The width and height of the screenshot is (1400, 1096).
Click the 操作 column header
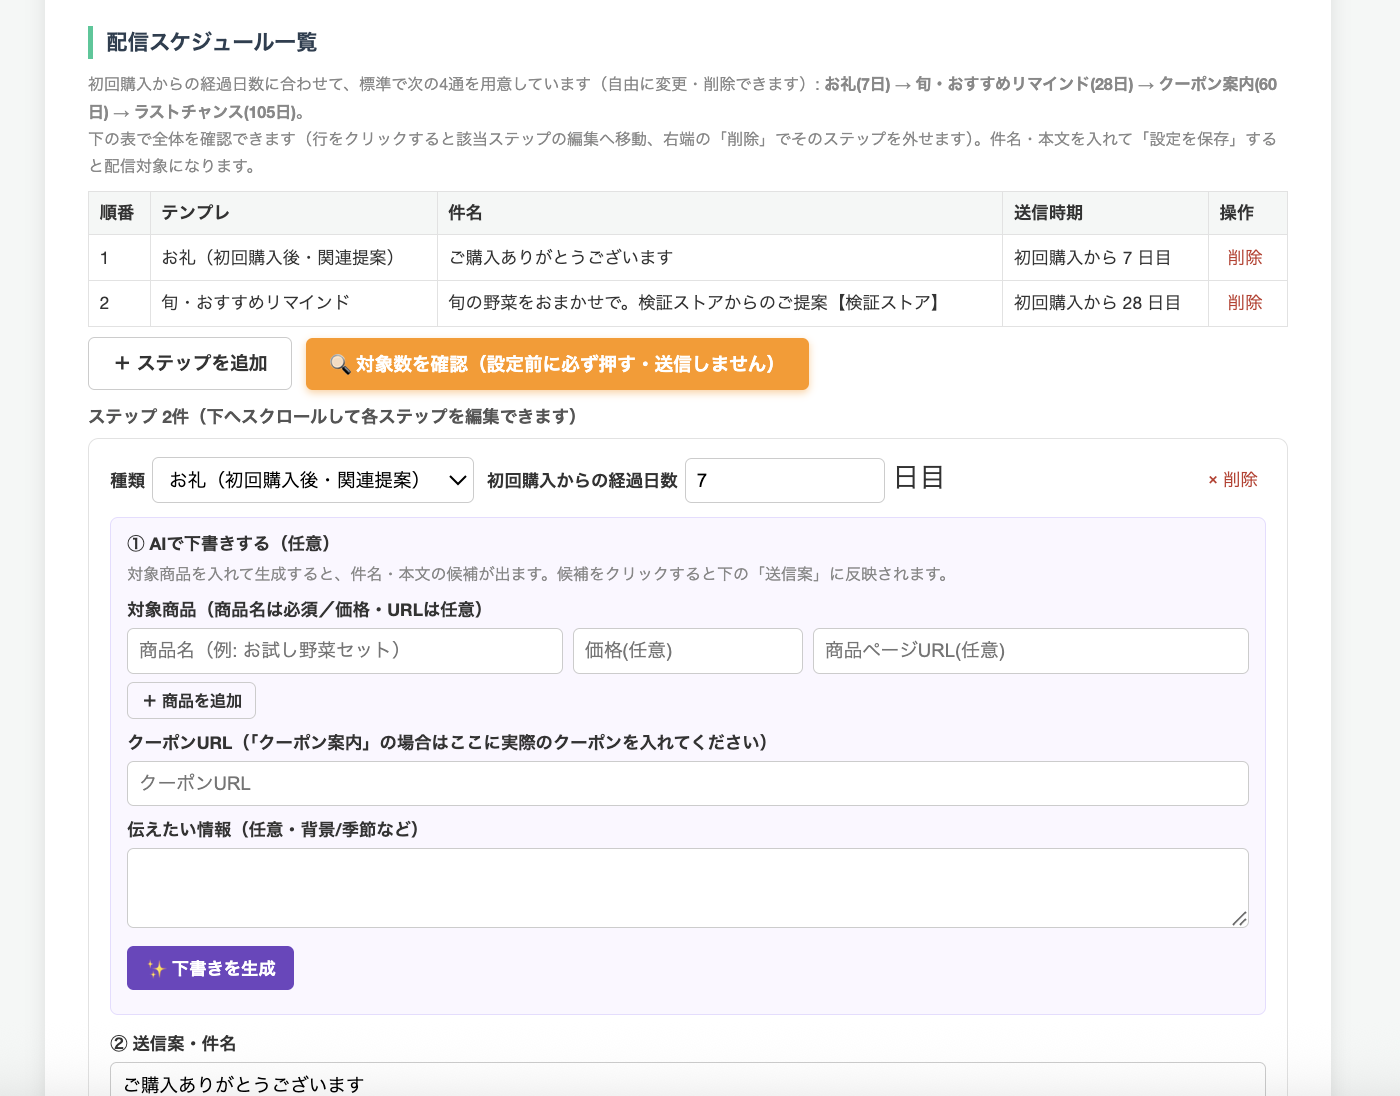tap(1248, 213)
